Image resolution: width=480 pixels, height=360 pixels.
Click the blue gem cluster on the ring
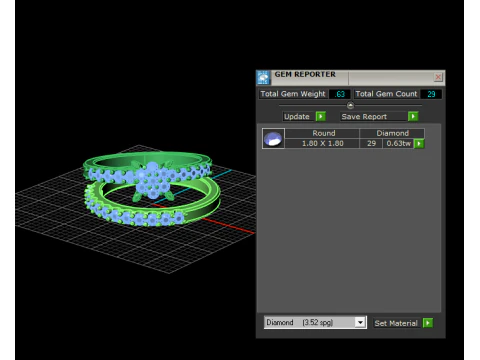153,180
